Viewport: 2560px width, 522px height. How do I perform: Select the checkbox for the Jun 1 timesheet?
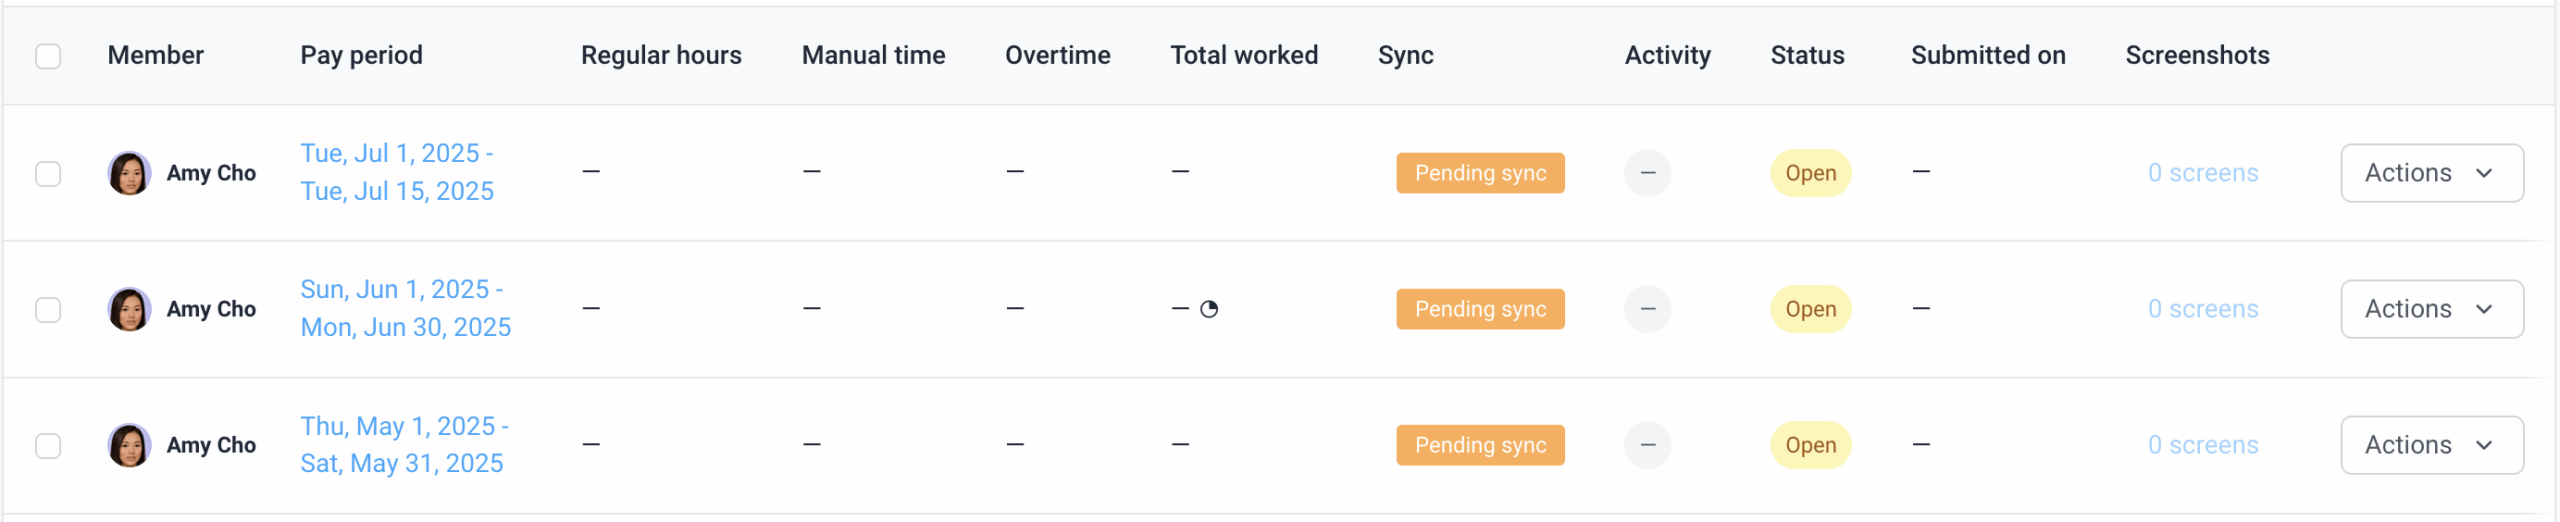pyautogui.click(x=48, y=309)
